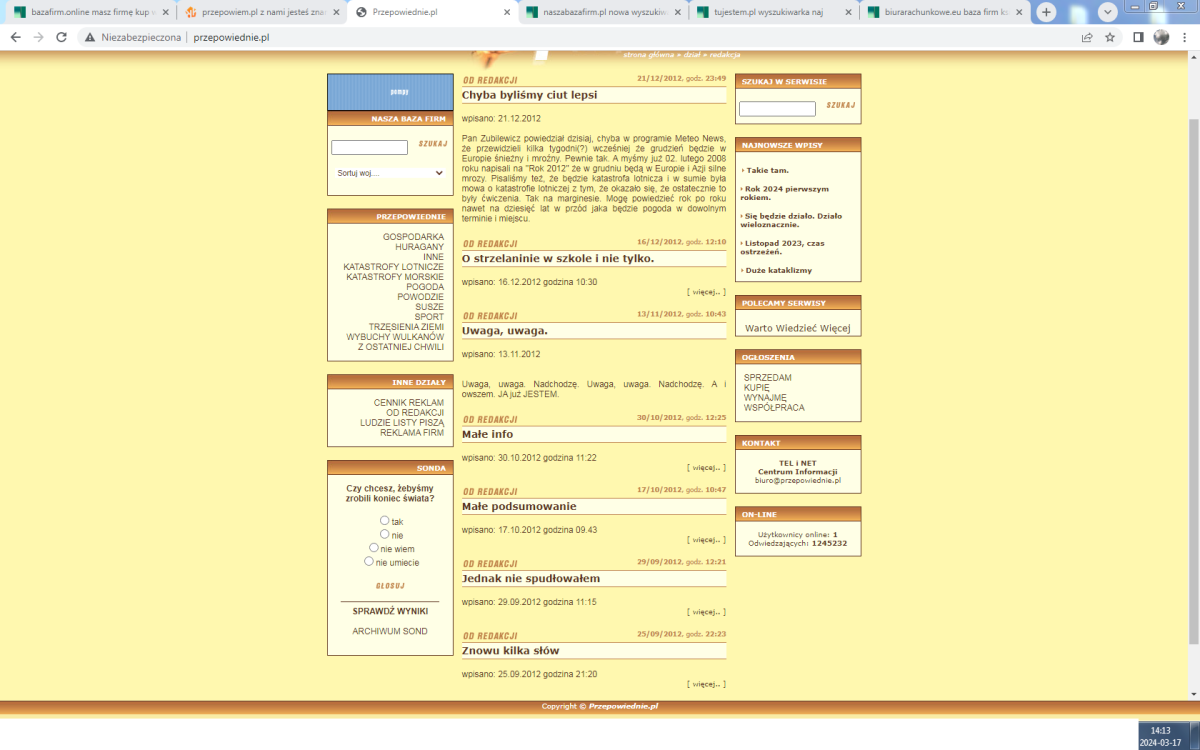Screen dimensions: 1200x750
Task: Select the 'nie wiem' poll option
Action: 374,548
